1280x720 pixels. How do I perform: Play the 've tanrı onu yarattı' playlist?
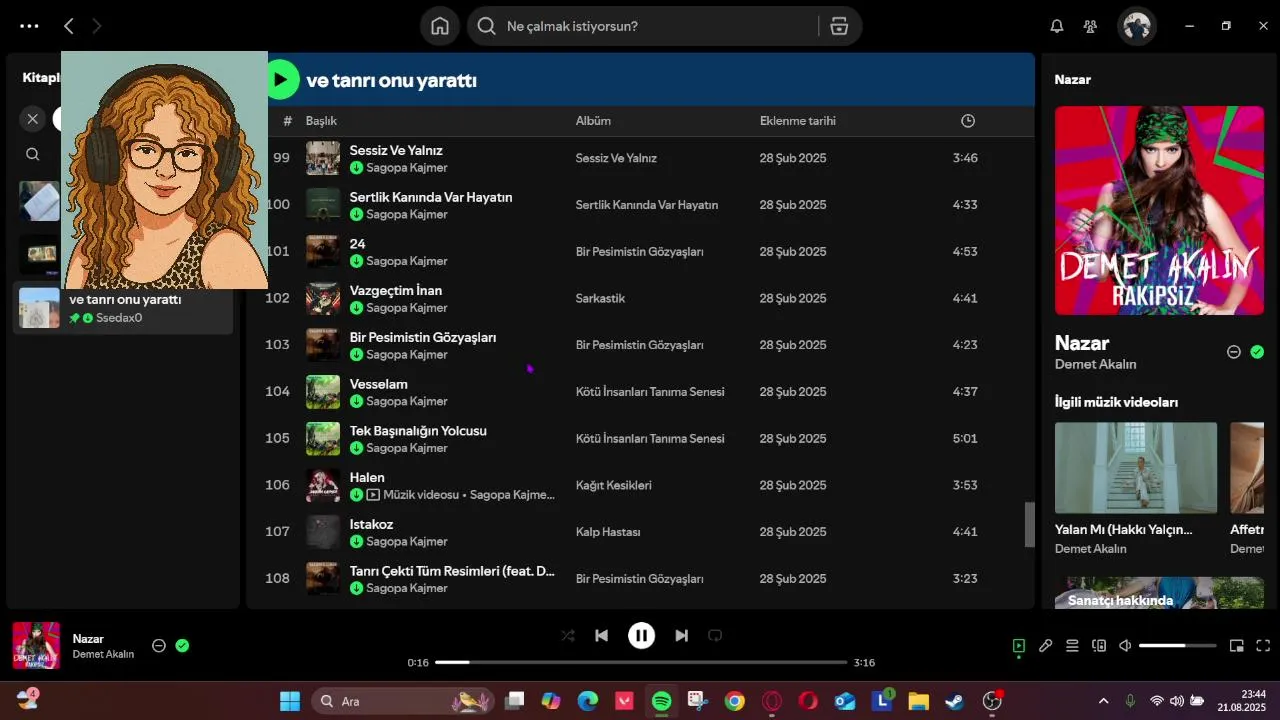click(x=281, y=80)
